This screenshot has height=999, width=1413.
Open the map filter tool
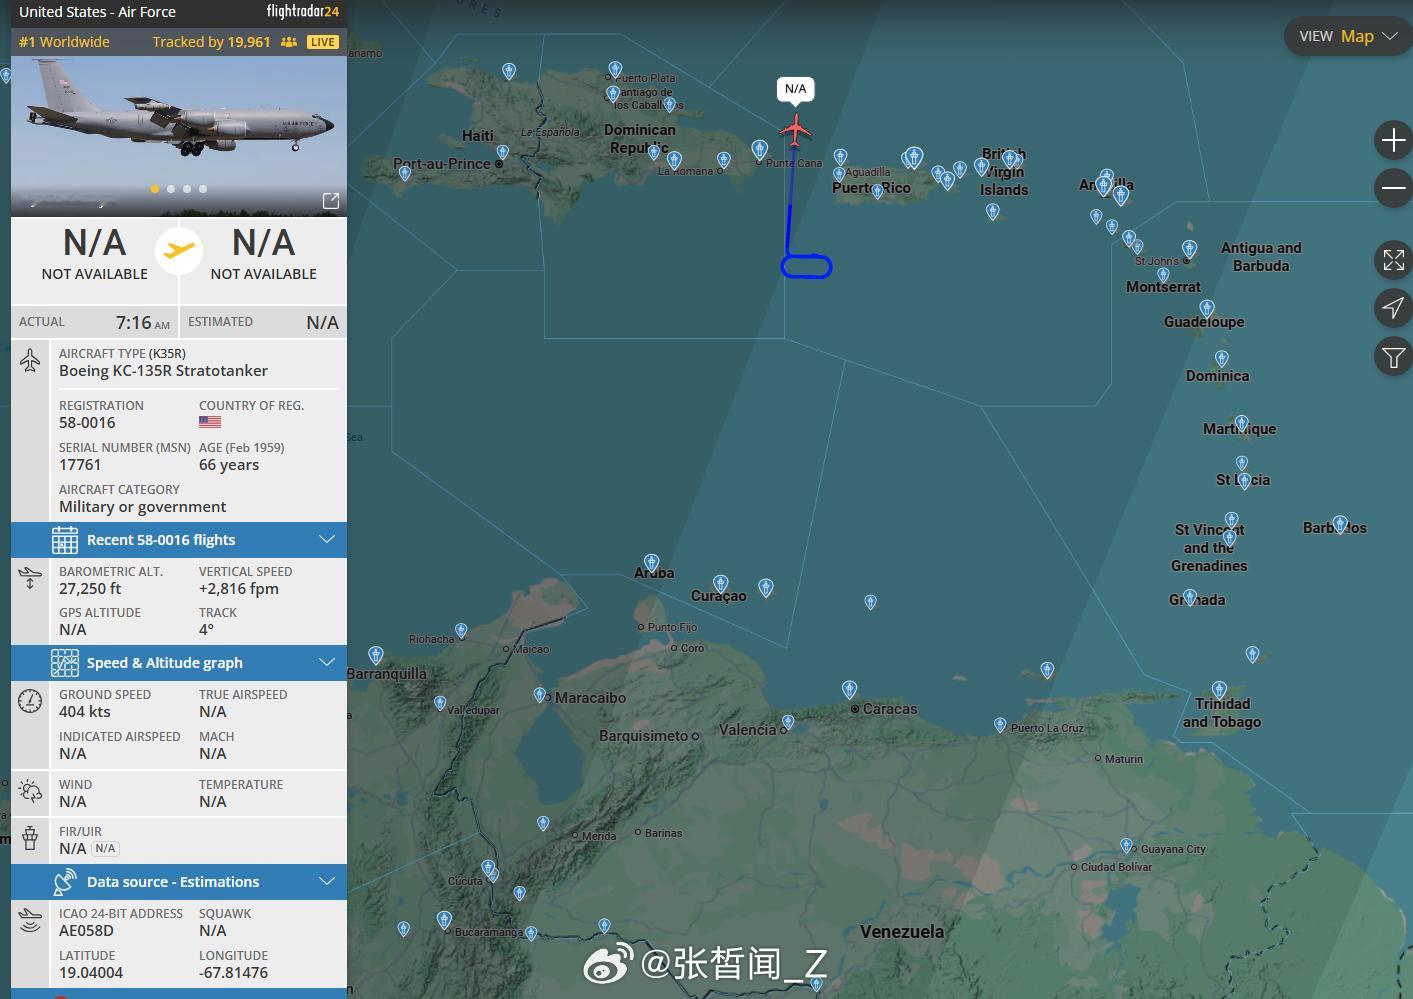(x=1393, y=356)
